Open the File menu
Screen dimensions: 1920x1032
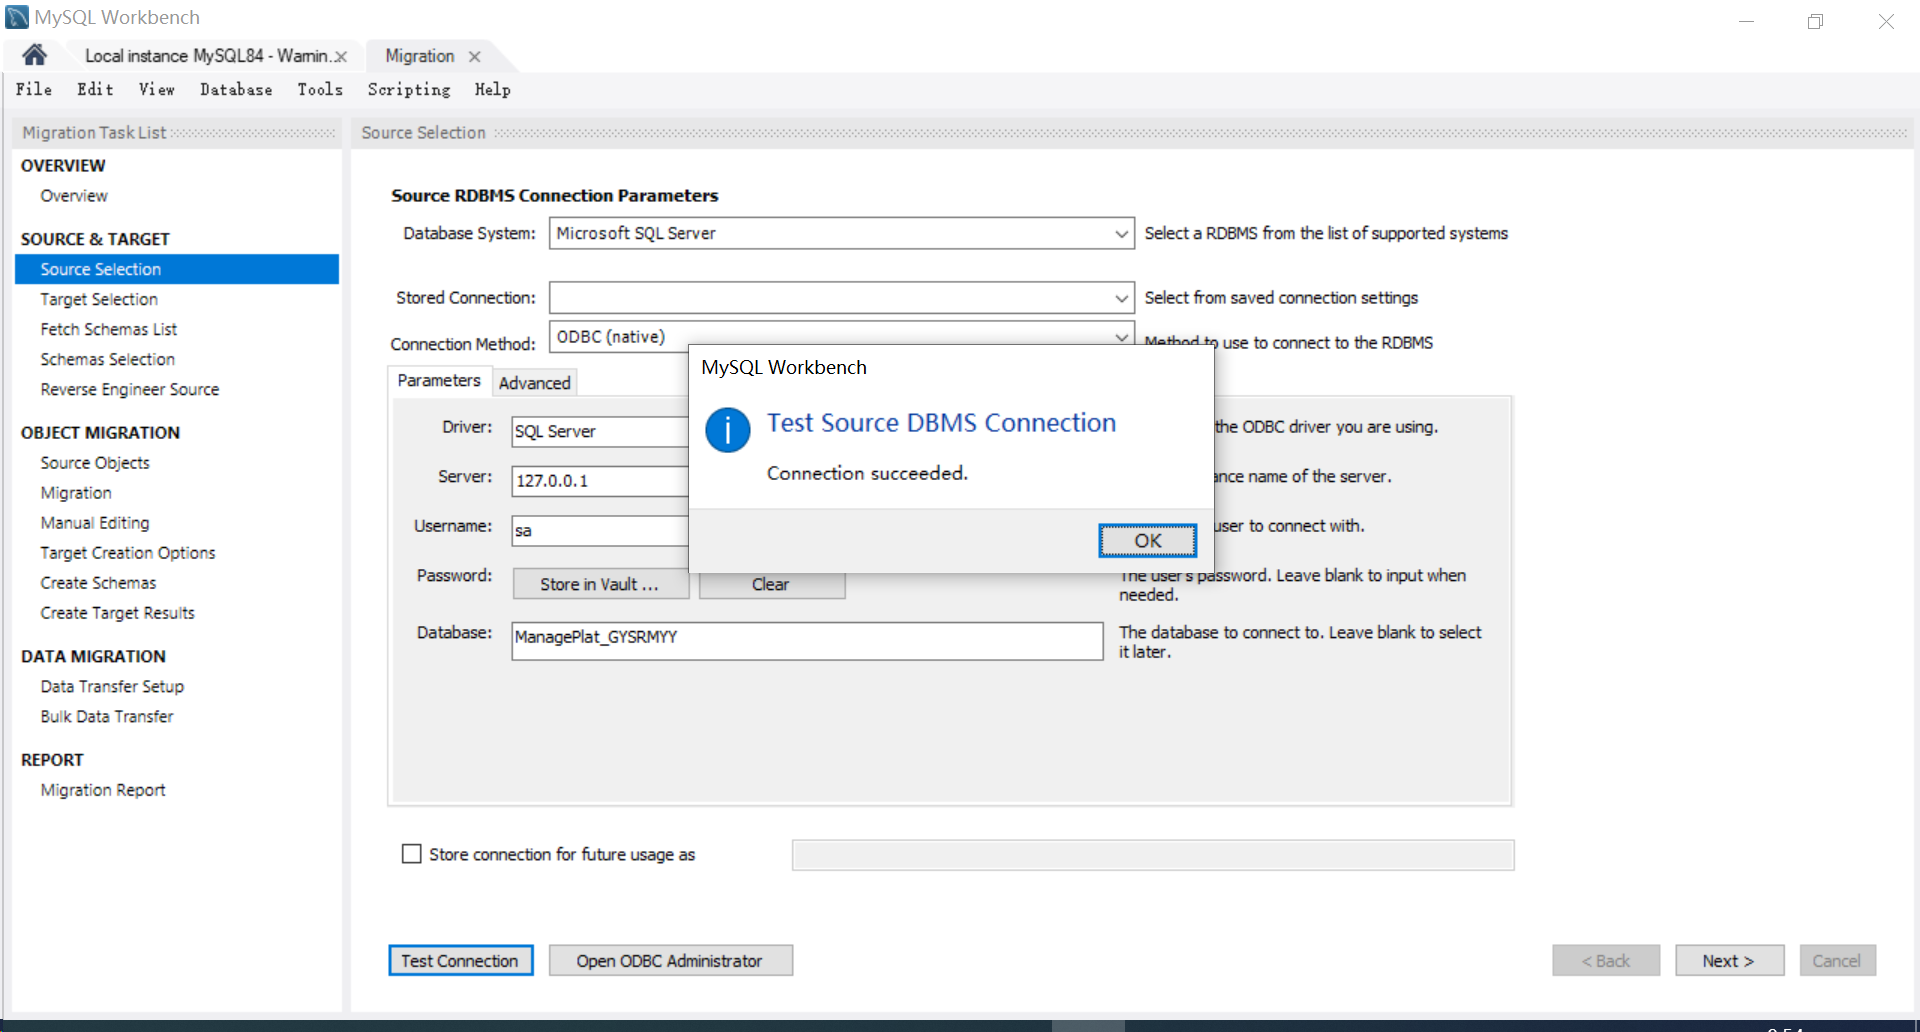[x=34, y=90]
